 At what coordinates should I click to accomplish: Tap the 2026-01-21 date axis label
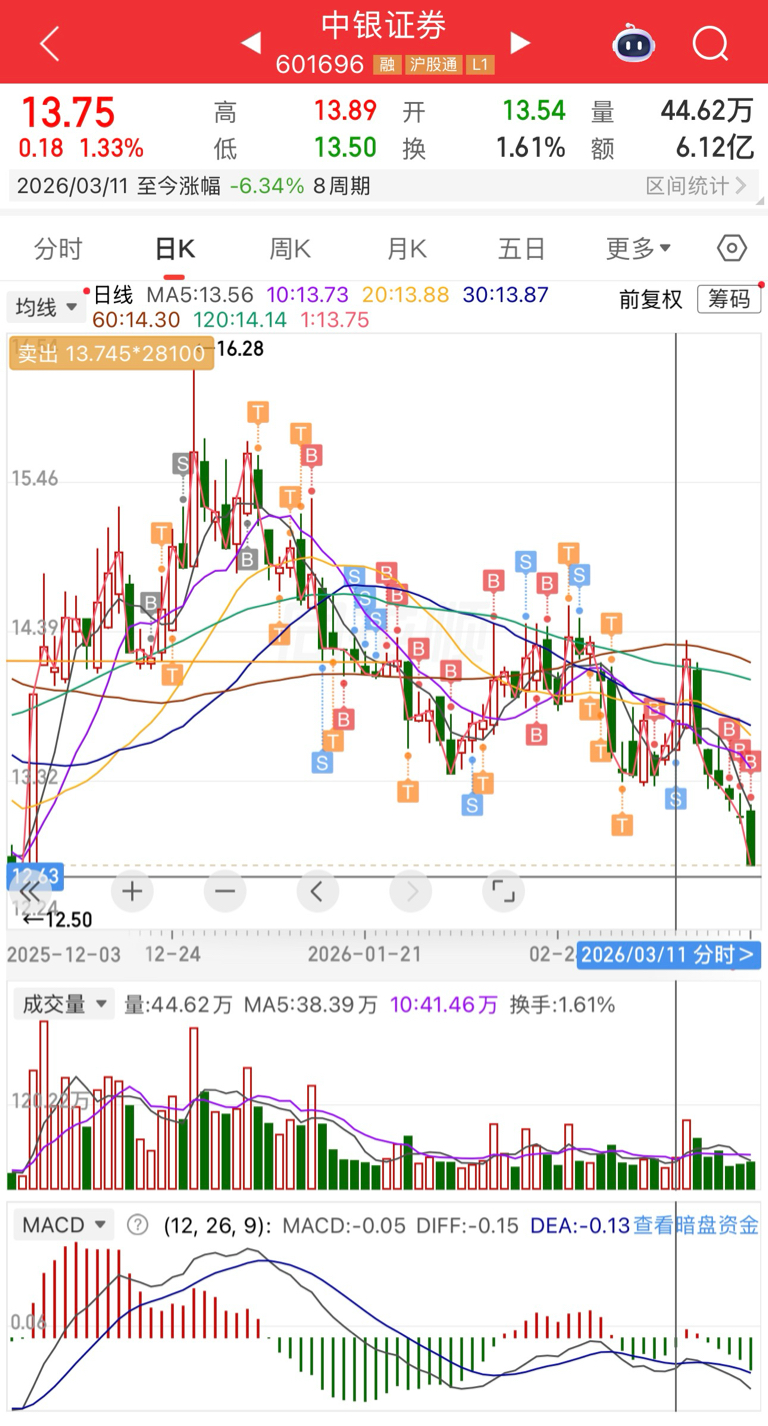[364, 954]
